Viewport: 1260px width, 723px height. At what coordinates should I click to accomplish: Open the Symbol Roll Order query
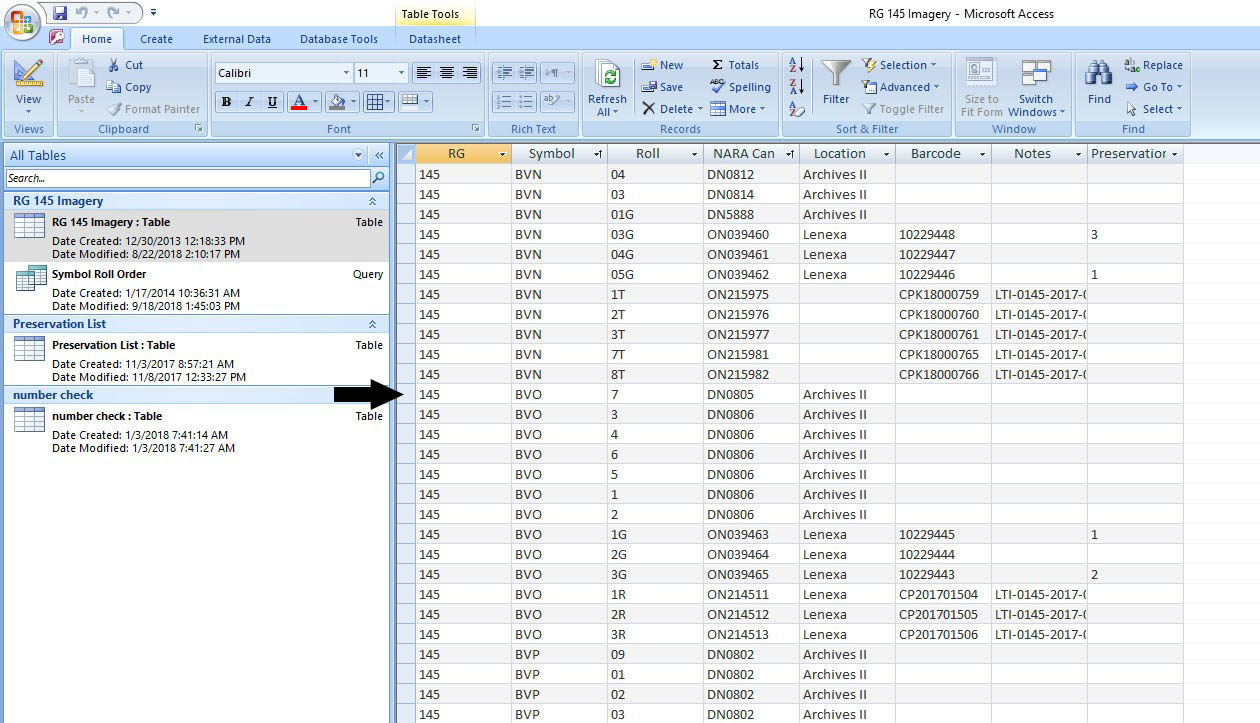[x=99, y=274]
